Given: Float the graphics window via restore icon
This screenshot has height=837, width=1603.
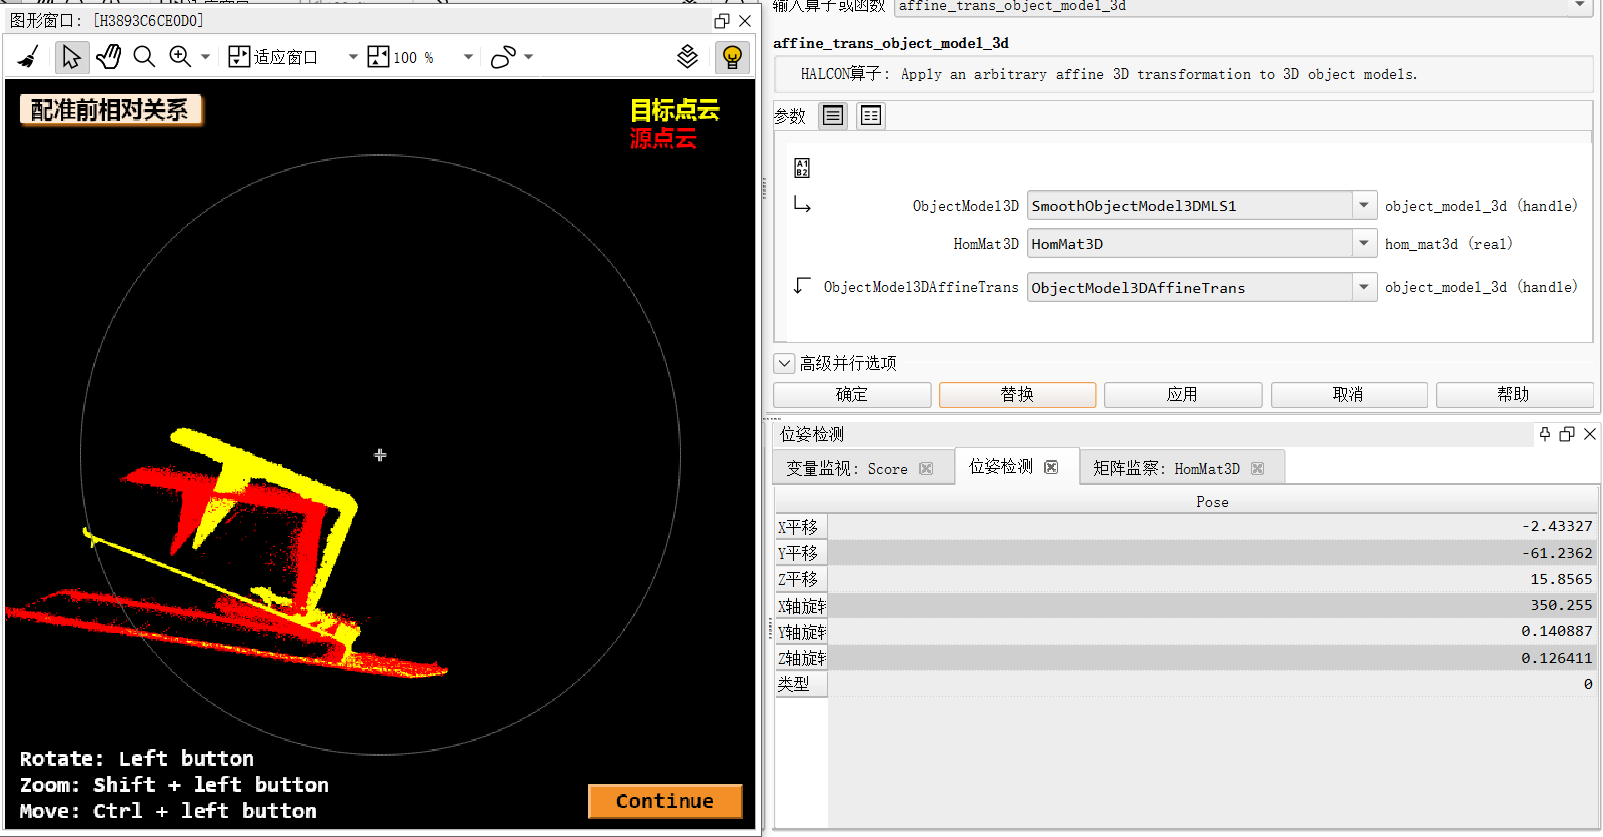Looking at the screenshot, I should (722, 20).
